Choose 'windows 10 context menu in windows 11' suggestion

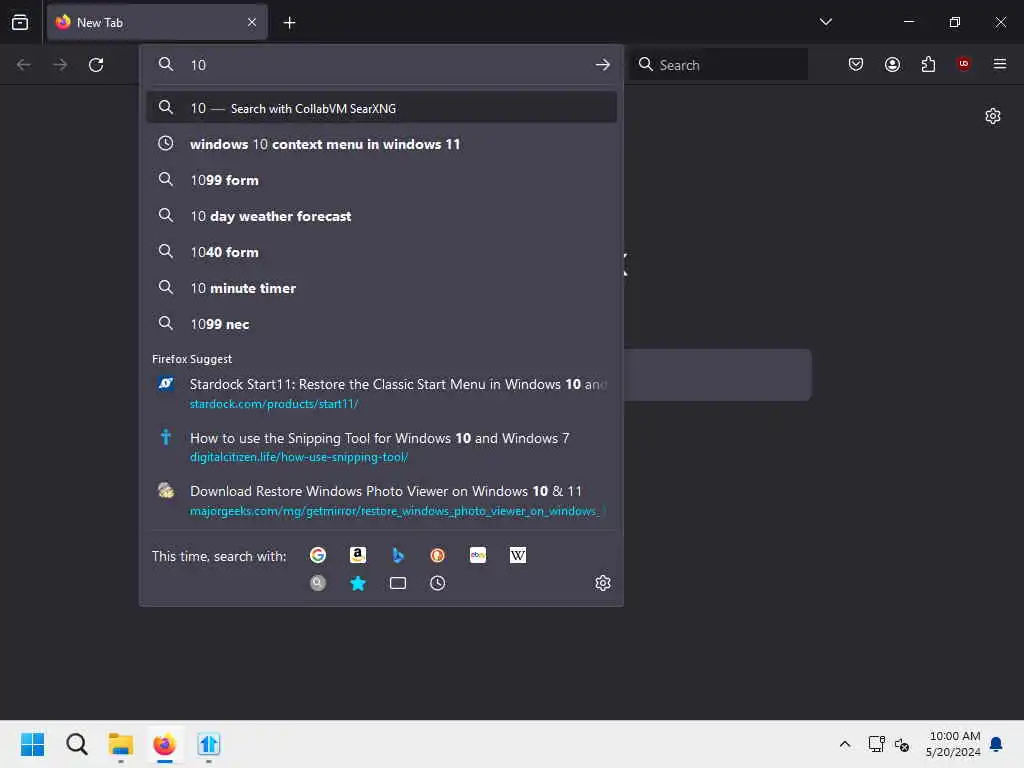(x=381, y=144)
